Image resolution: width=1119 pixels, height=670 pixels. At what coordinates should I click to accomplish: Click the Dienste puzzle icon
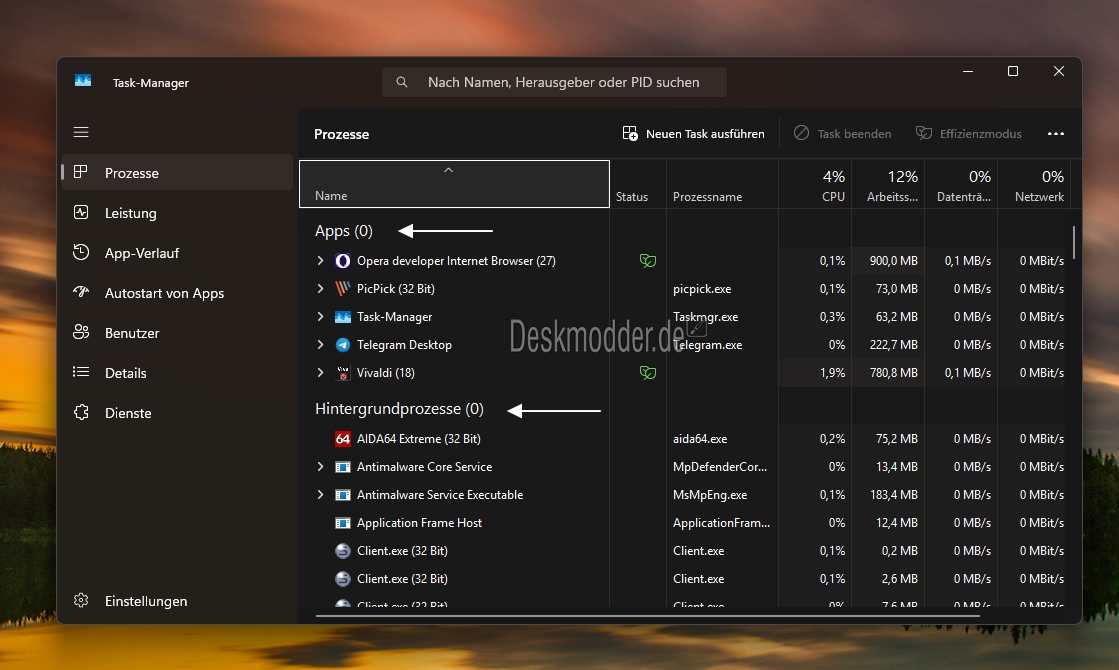coord(81,412)
